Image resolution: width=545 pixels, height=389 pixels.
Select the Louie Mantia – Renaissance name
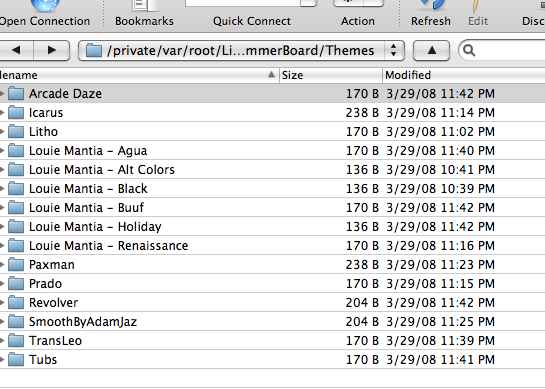[108, 245]
